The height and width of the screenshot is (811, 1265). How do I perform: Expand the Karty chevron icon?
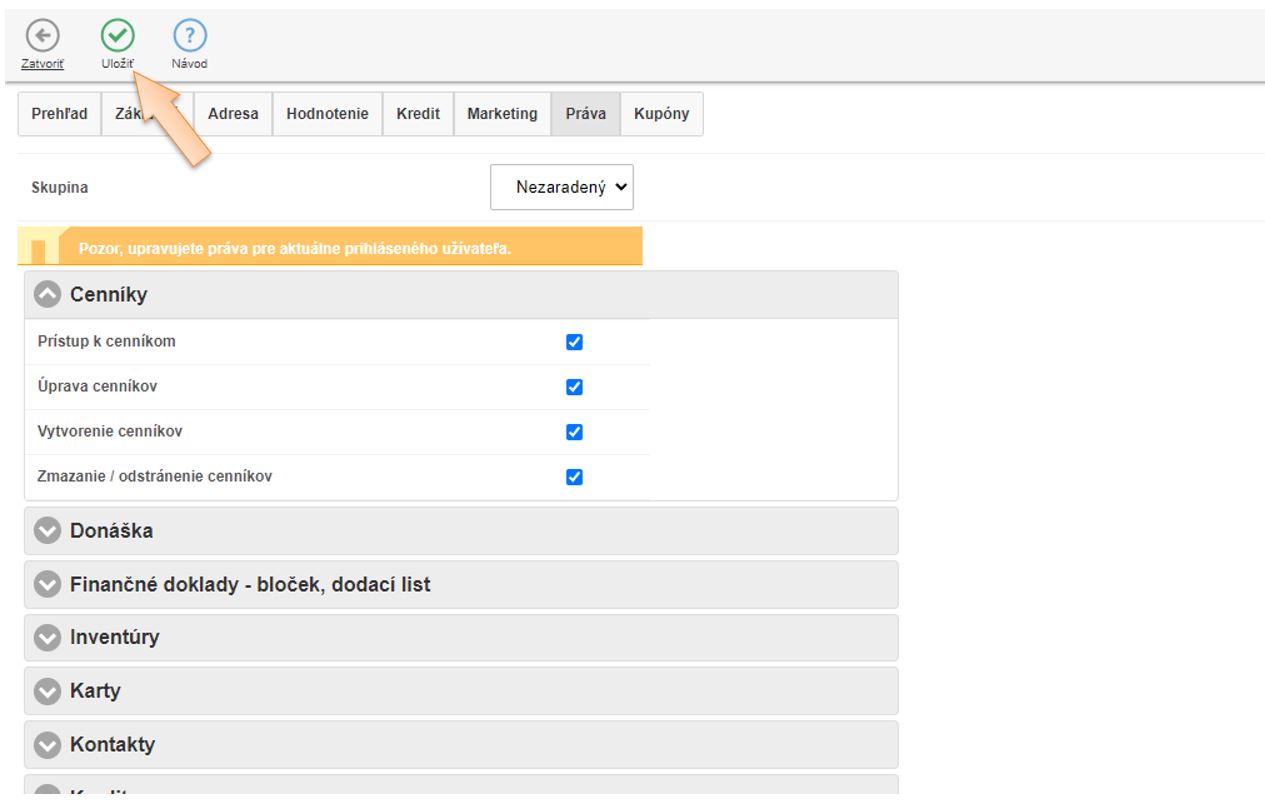(x=47, y=691)
